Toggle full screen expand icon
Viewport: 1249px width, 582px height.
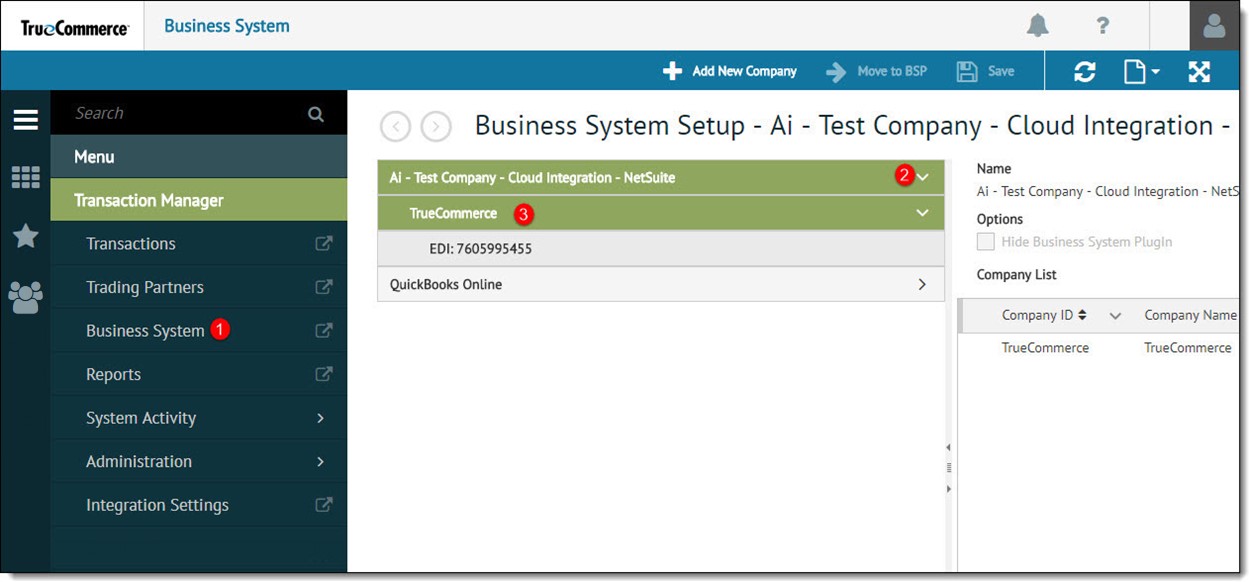click(x=1199, y=71)
